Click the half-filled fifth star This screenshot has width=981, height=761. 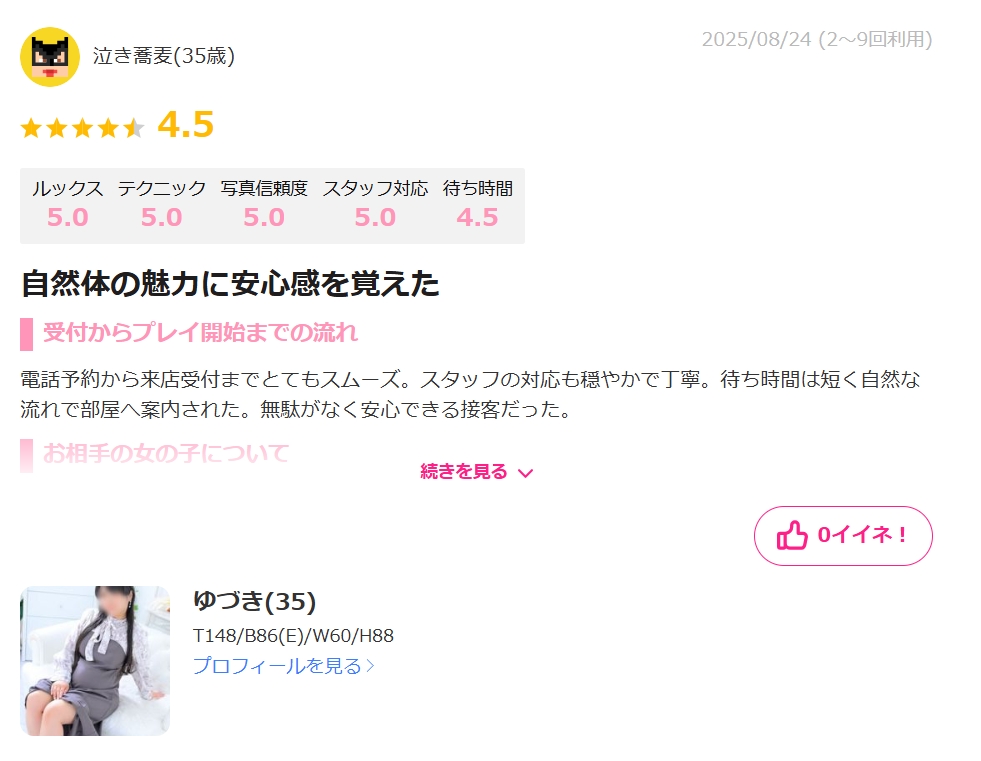pyautogui.click(x=134, y=128)
